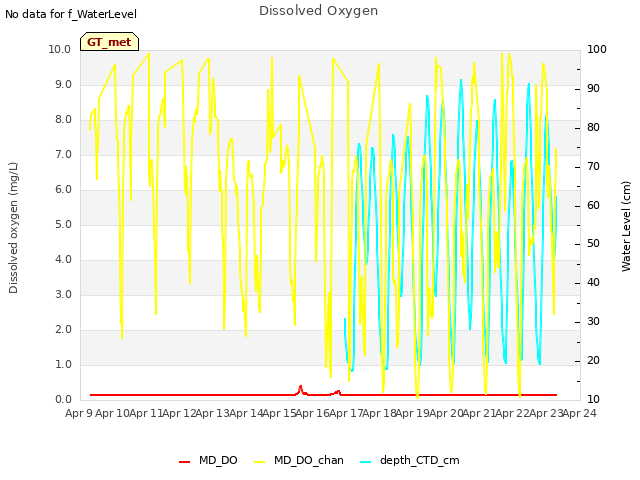Click the Water Level (cm) axis label
640x480 pixels.
[x=626, y=227]
